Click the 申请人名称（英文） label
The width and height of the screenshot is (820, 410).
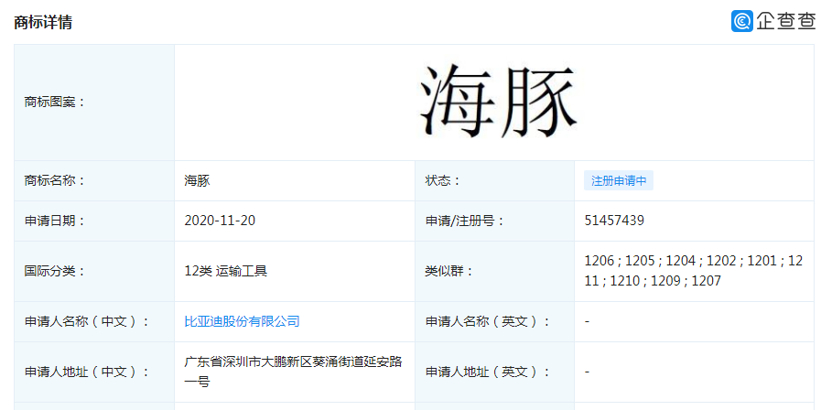(487, 321)
